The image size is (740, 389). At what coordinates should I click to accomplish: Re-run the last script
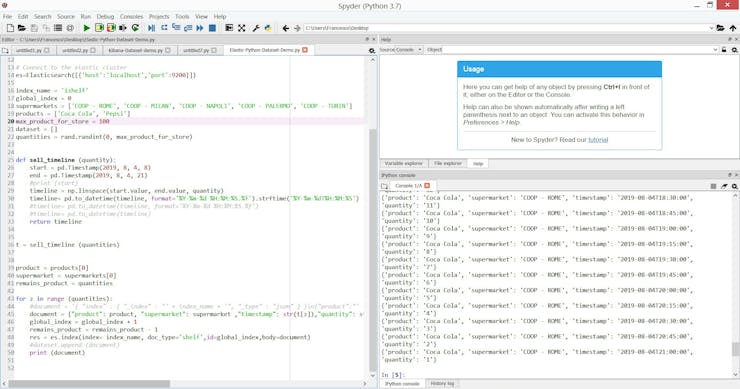(135, 28)
